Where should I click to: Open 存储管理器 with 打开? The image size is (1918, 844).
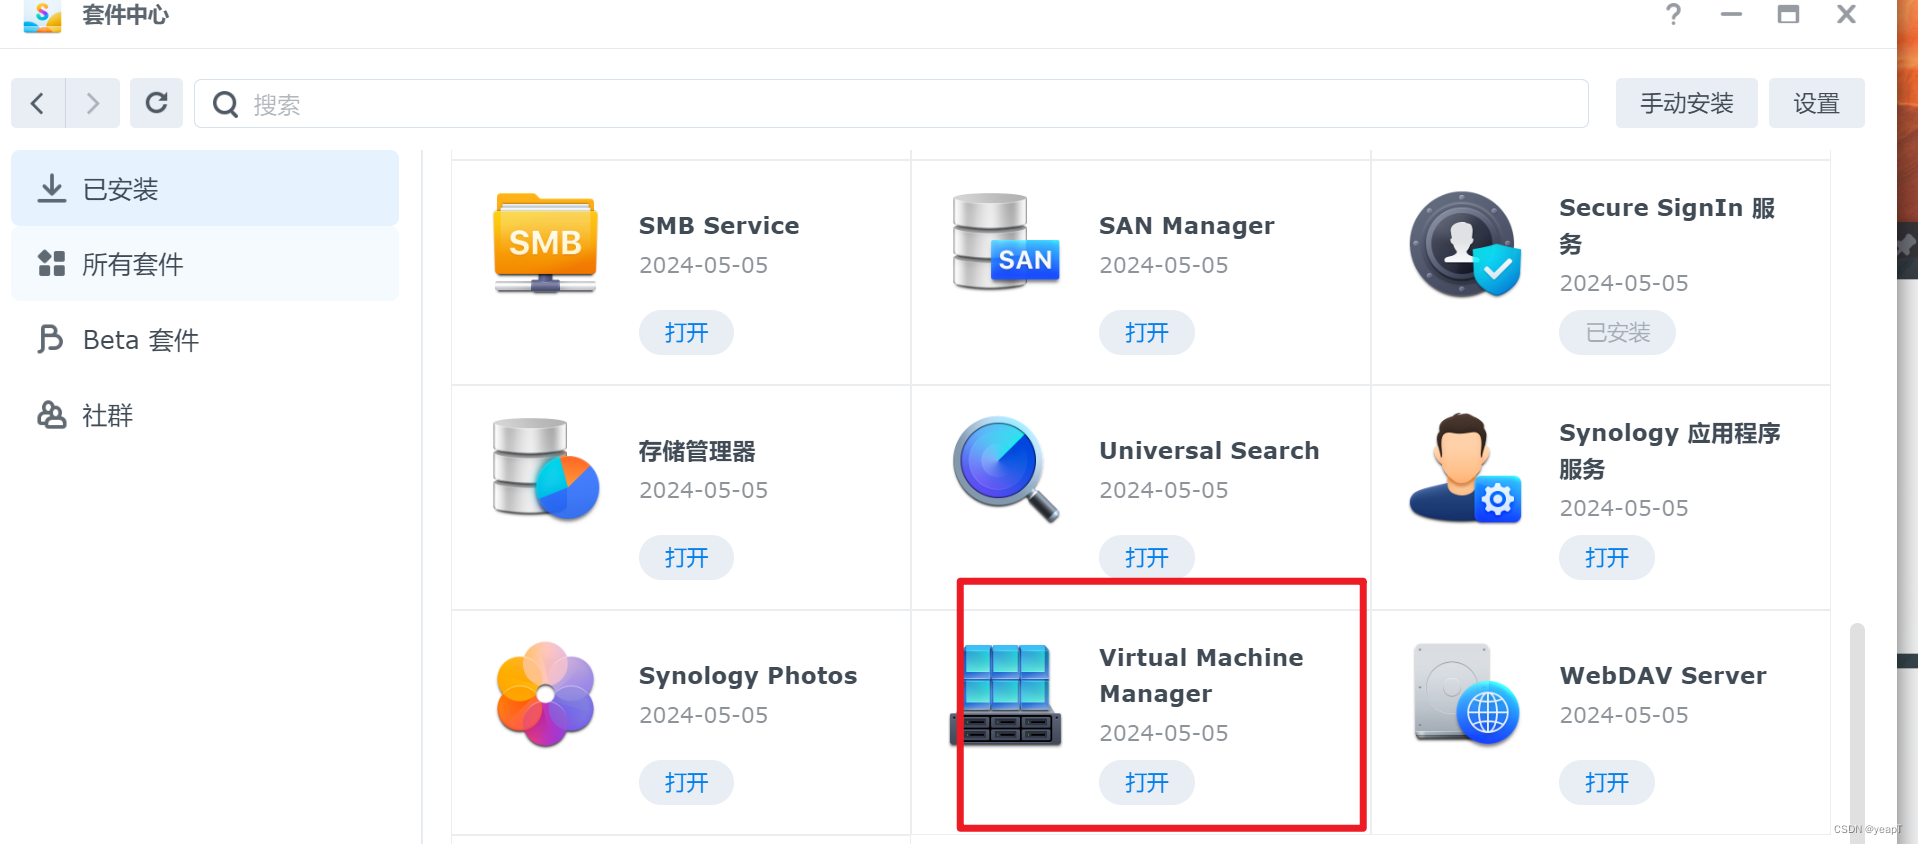click(686, 558)
